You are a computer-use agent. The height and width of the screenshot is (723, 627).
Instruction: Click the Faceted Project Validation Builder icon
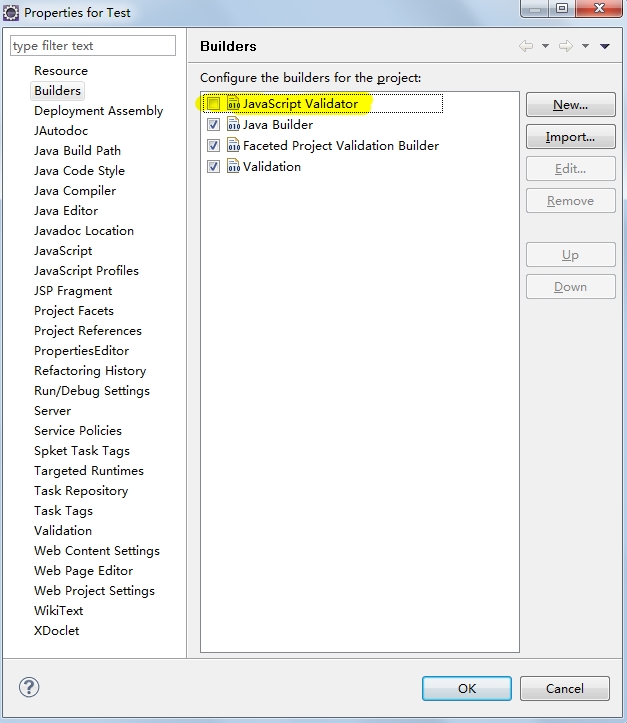point(234,146)
